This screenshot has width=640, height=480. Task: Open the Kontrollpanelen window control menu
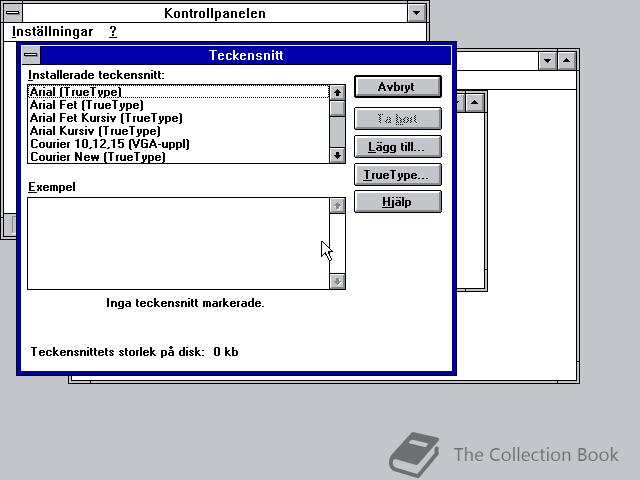tap(13, 13)
